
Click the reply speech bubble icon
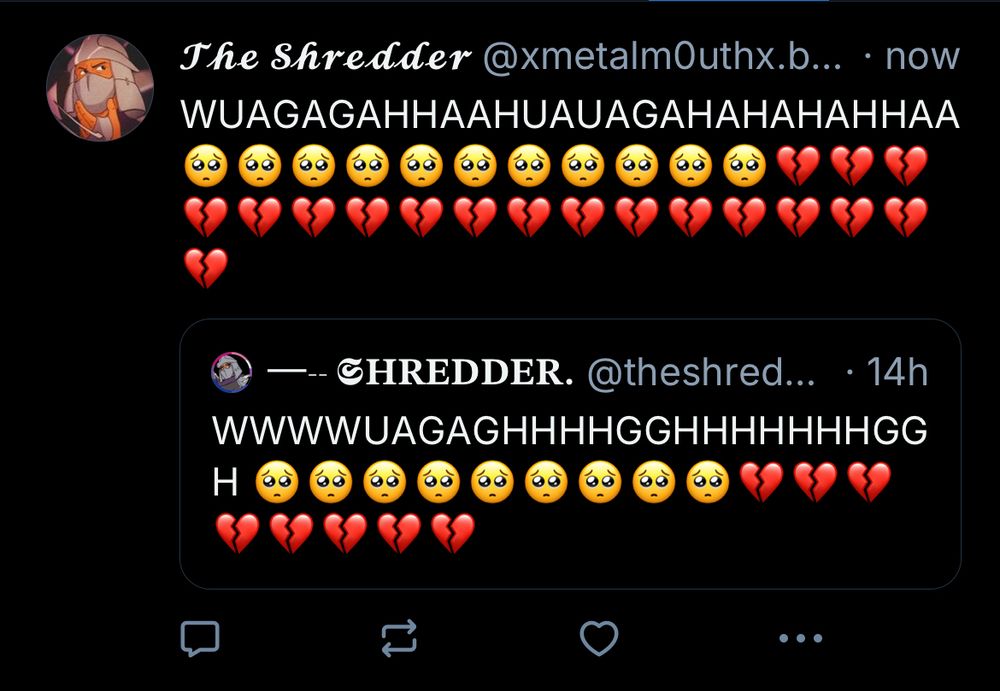coord(200,638)
